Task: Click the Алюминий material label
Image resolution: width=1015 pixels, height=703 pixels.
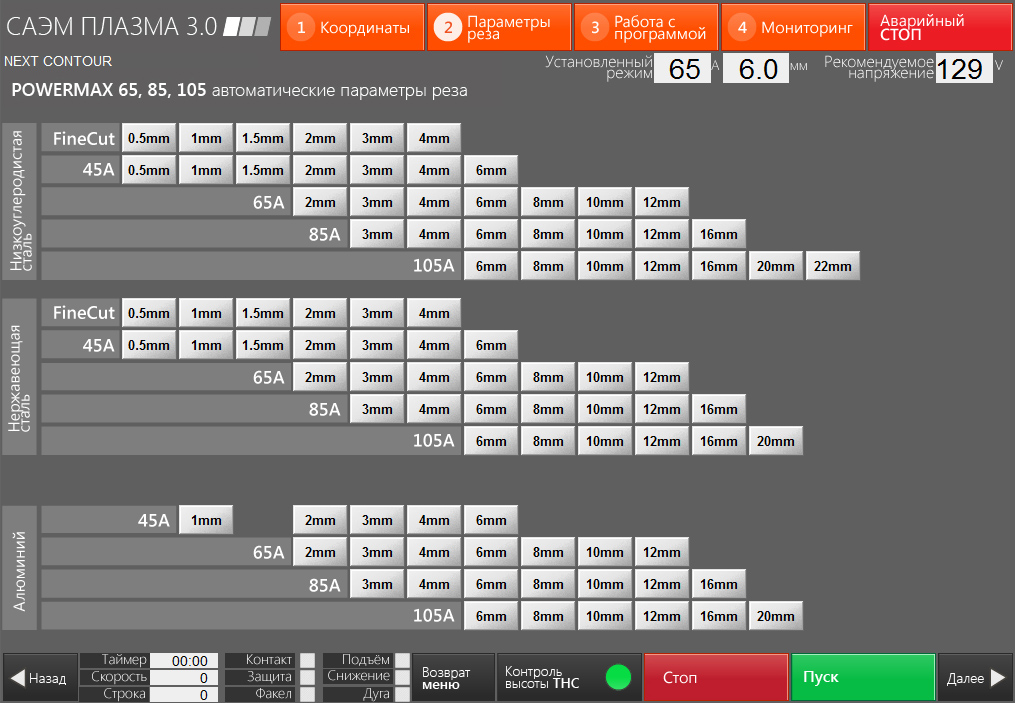Action: [x=19, y=568]
